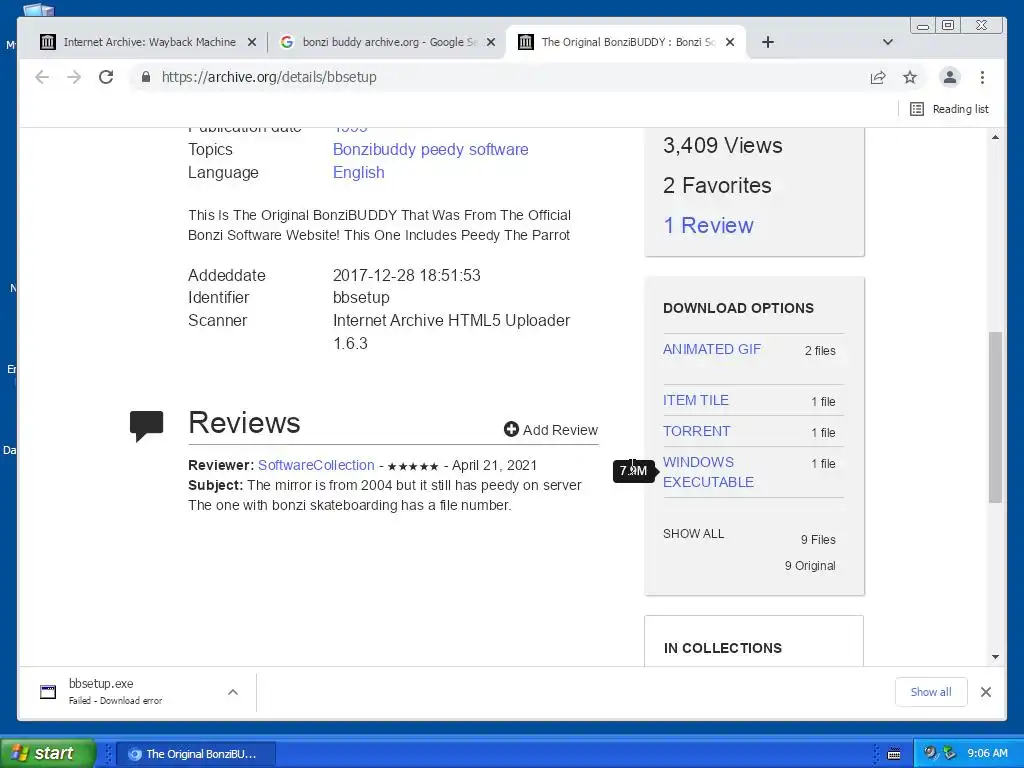The height and width of the screenshot is (768, 1024).
Task: Close the Wayback Machine tab
Action: [251, 42]
